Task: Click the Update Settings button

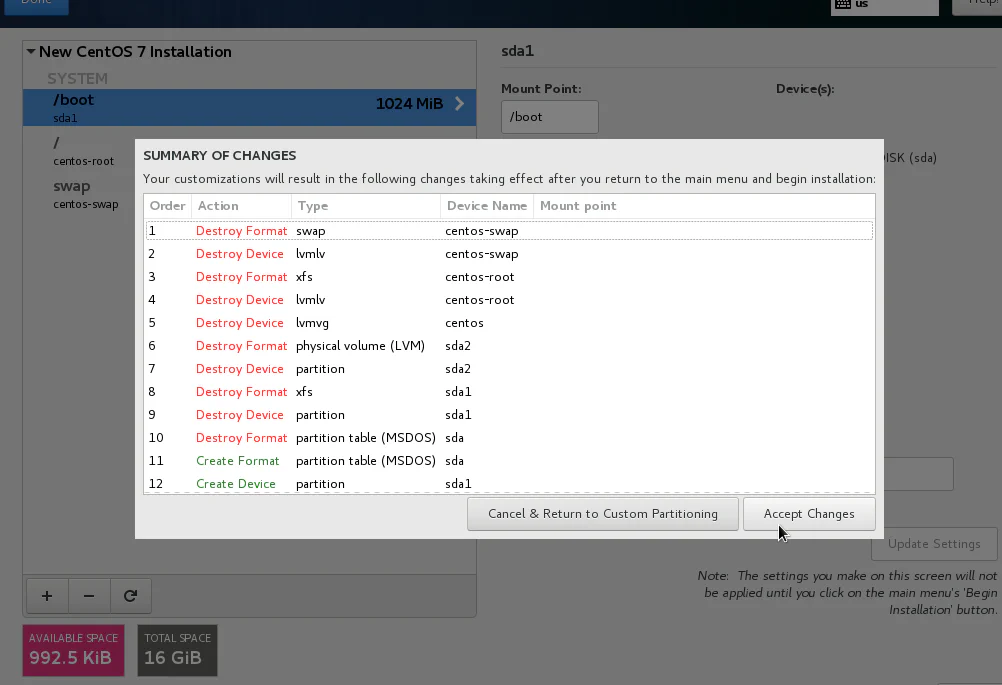Action: click(x=934, y=544)
